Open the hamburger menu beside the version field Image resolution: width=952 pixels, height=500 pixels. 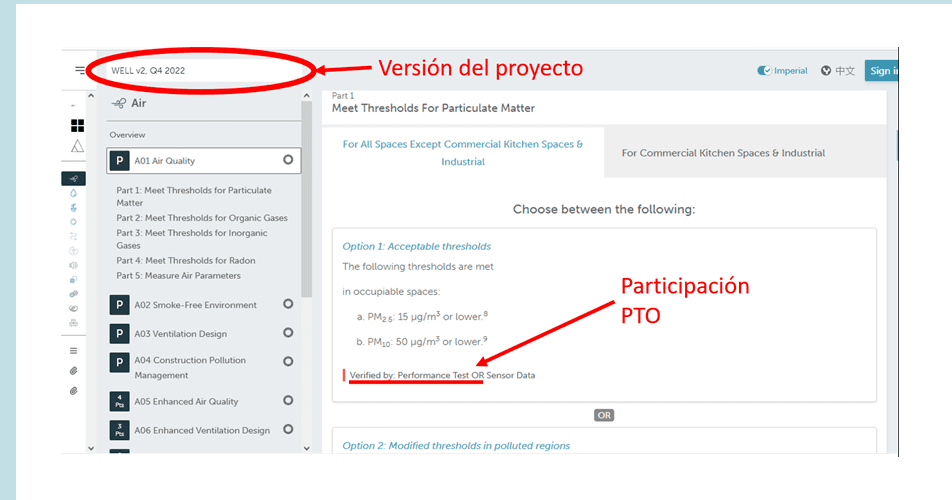coord(80,70)
